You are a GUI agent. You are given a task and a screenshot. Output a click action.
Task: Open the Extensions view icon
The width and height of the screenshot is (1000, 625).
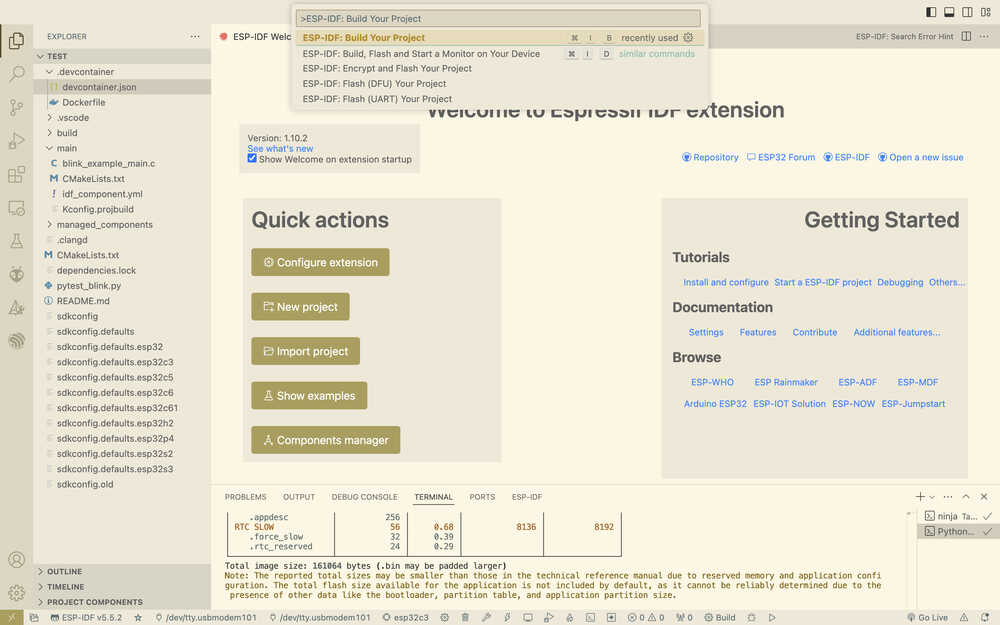click(16, 175)
